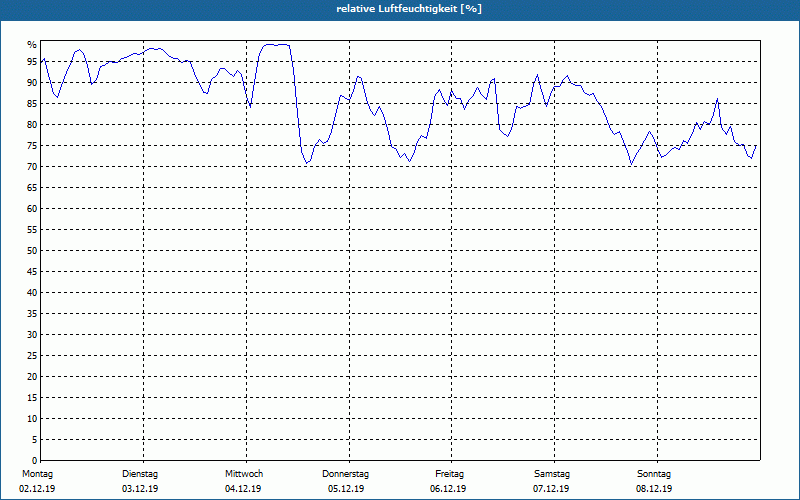Click the 'Dienstag' day label
This screenshot has width=800, height=500.
coord(140,474)
